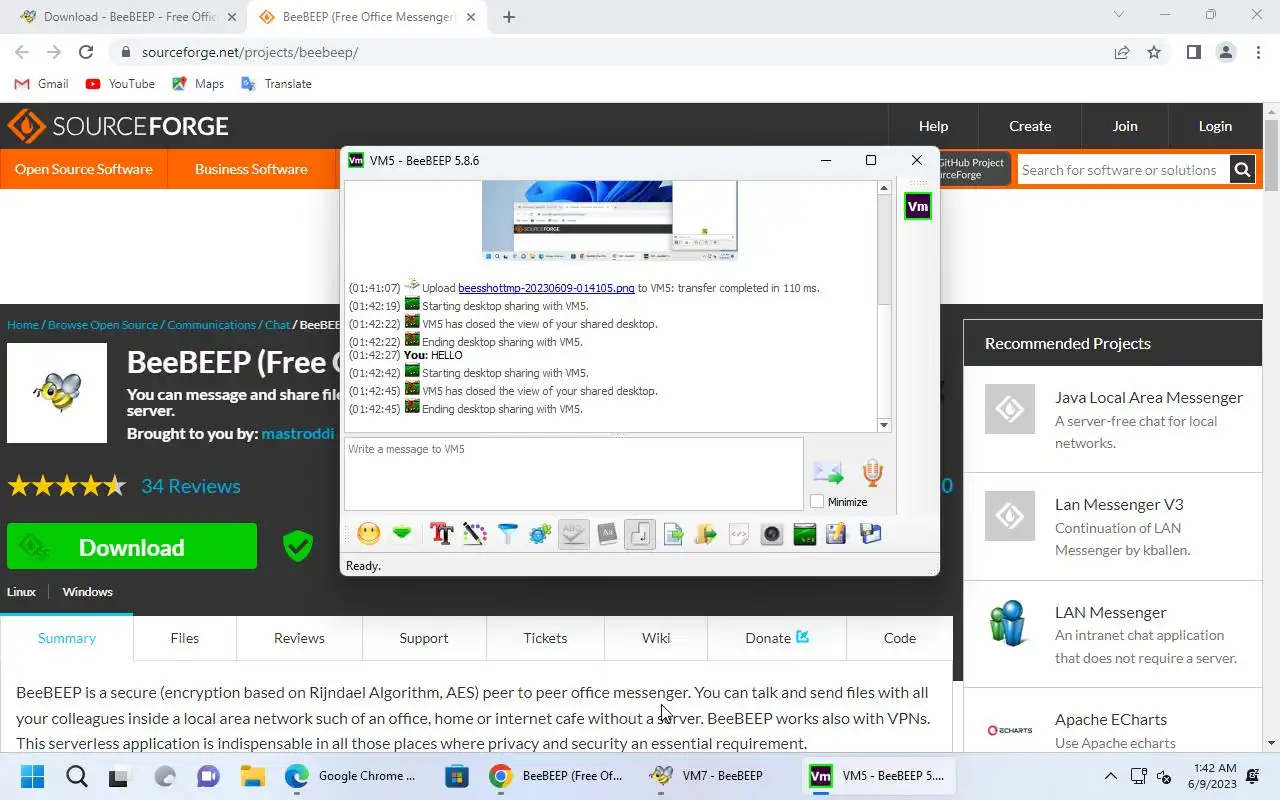The image size is (1280, 800).
Task: Click the 34 Reviews link
Action: click(x=191, y=486)
